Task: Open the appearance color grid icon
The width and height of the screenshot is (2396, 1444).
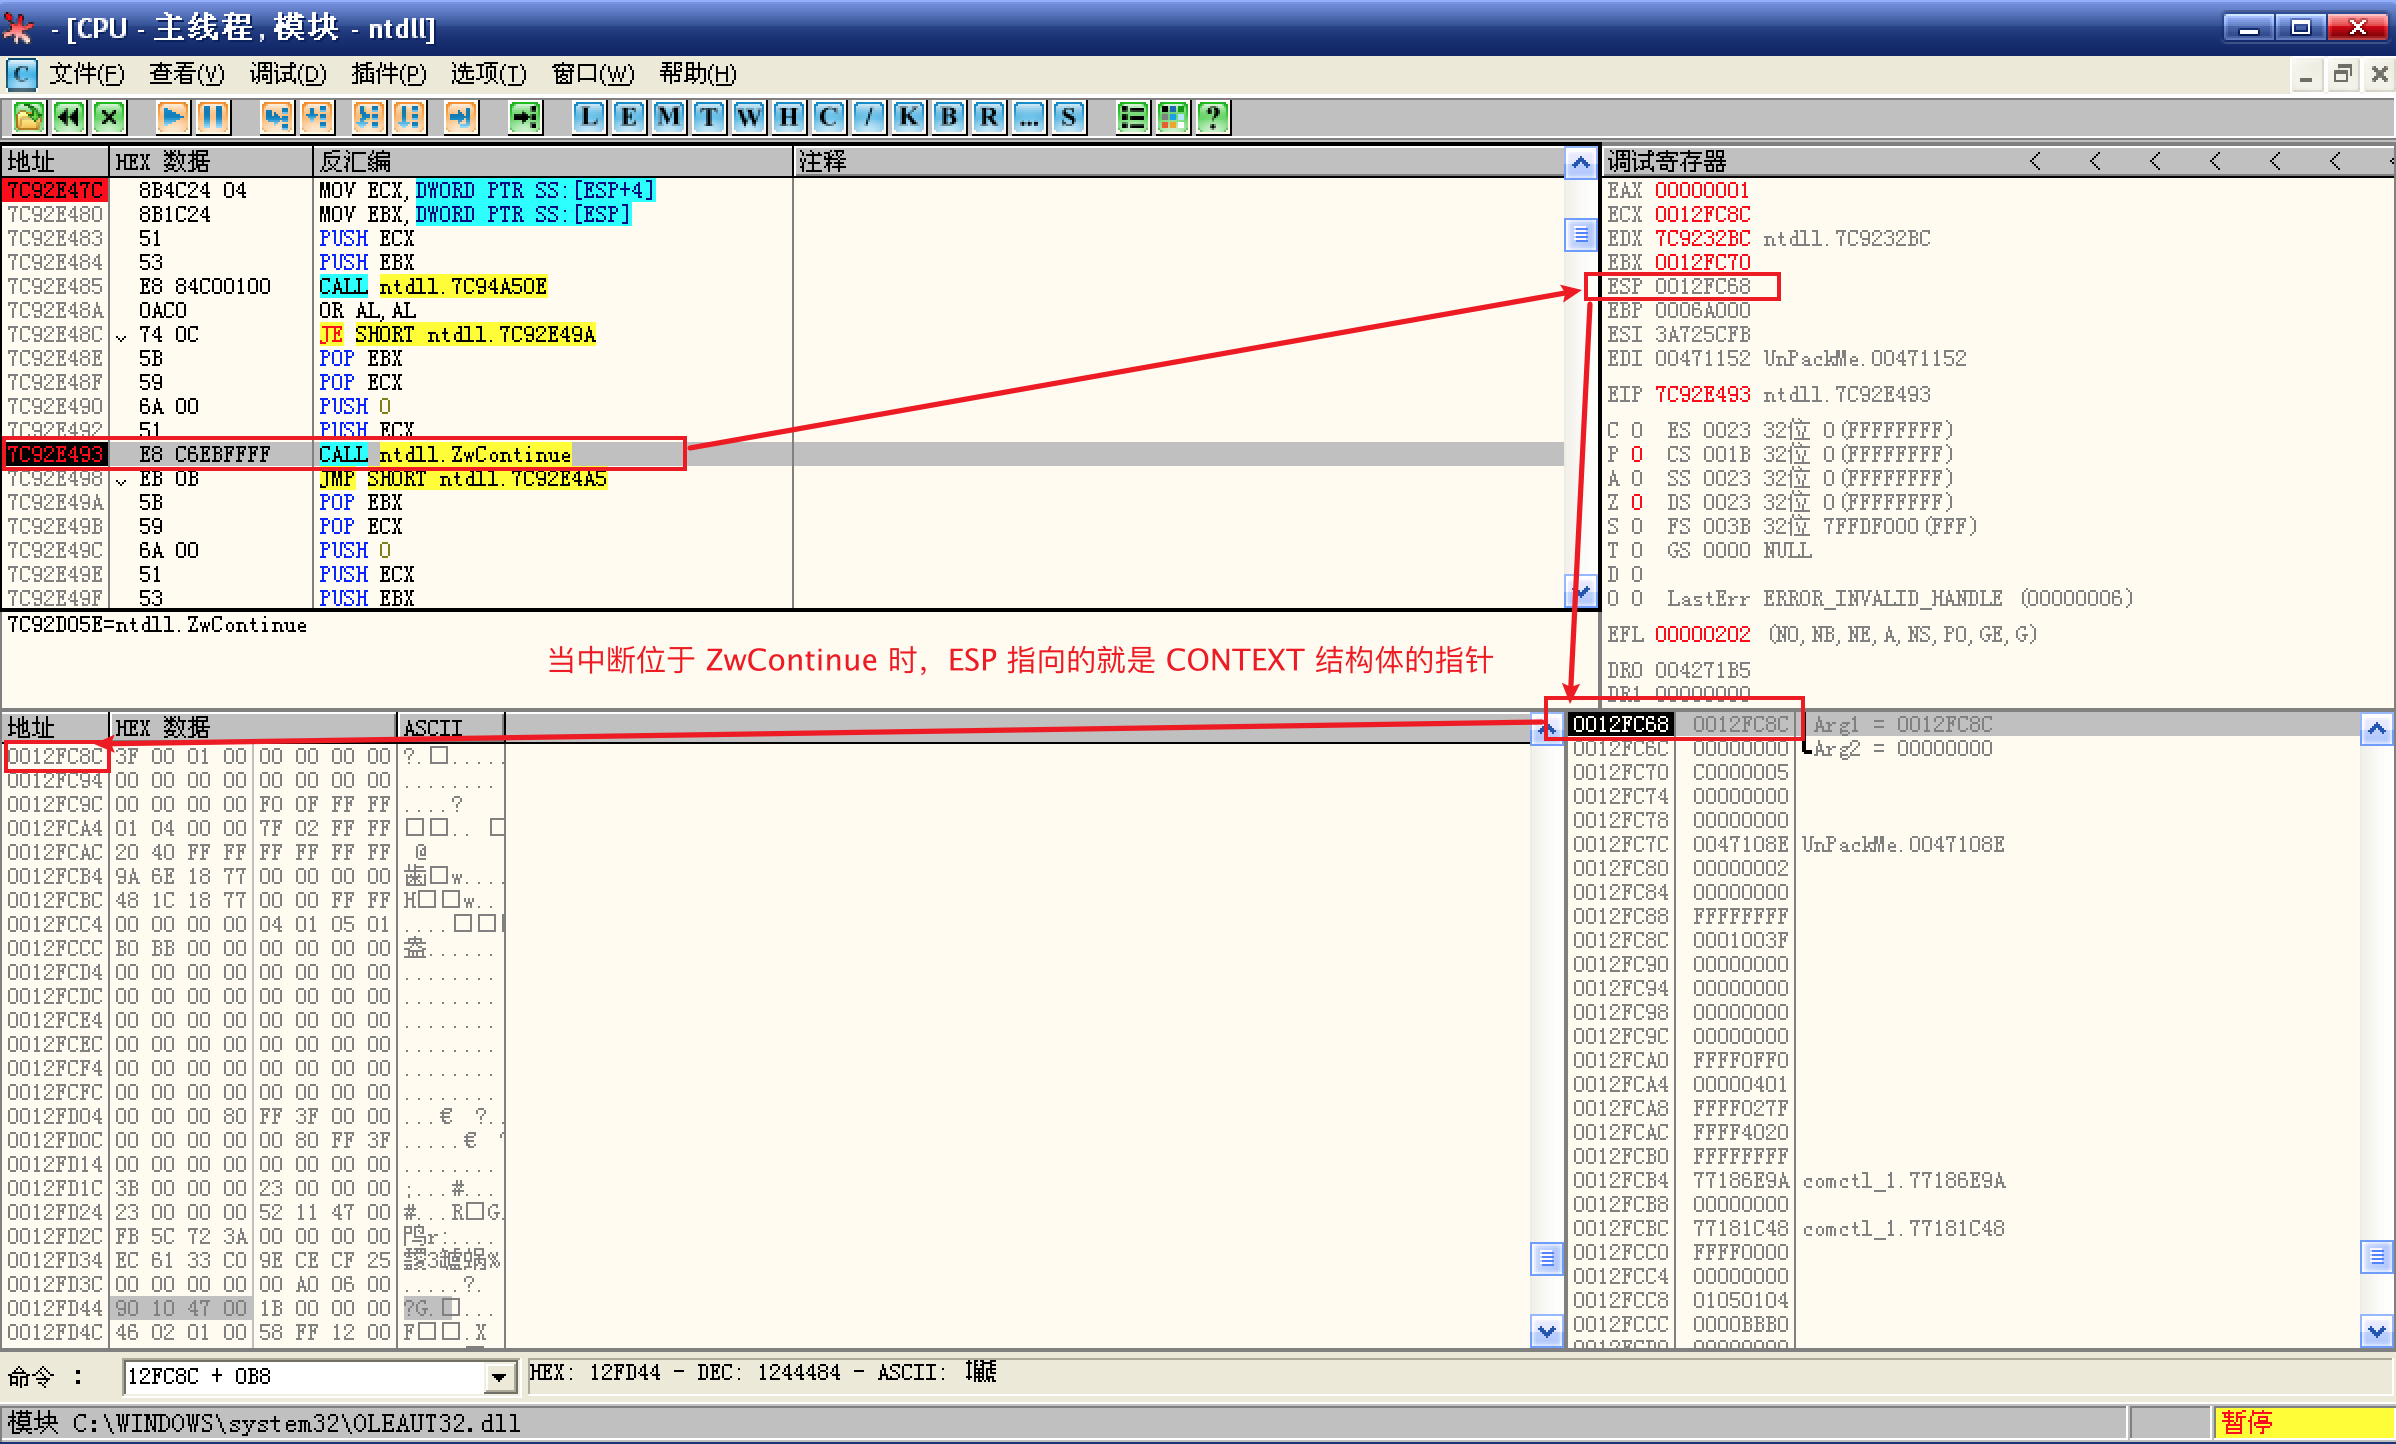Action: coord(1173,118)
